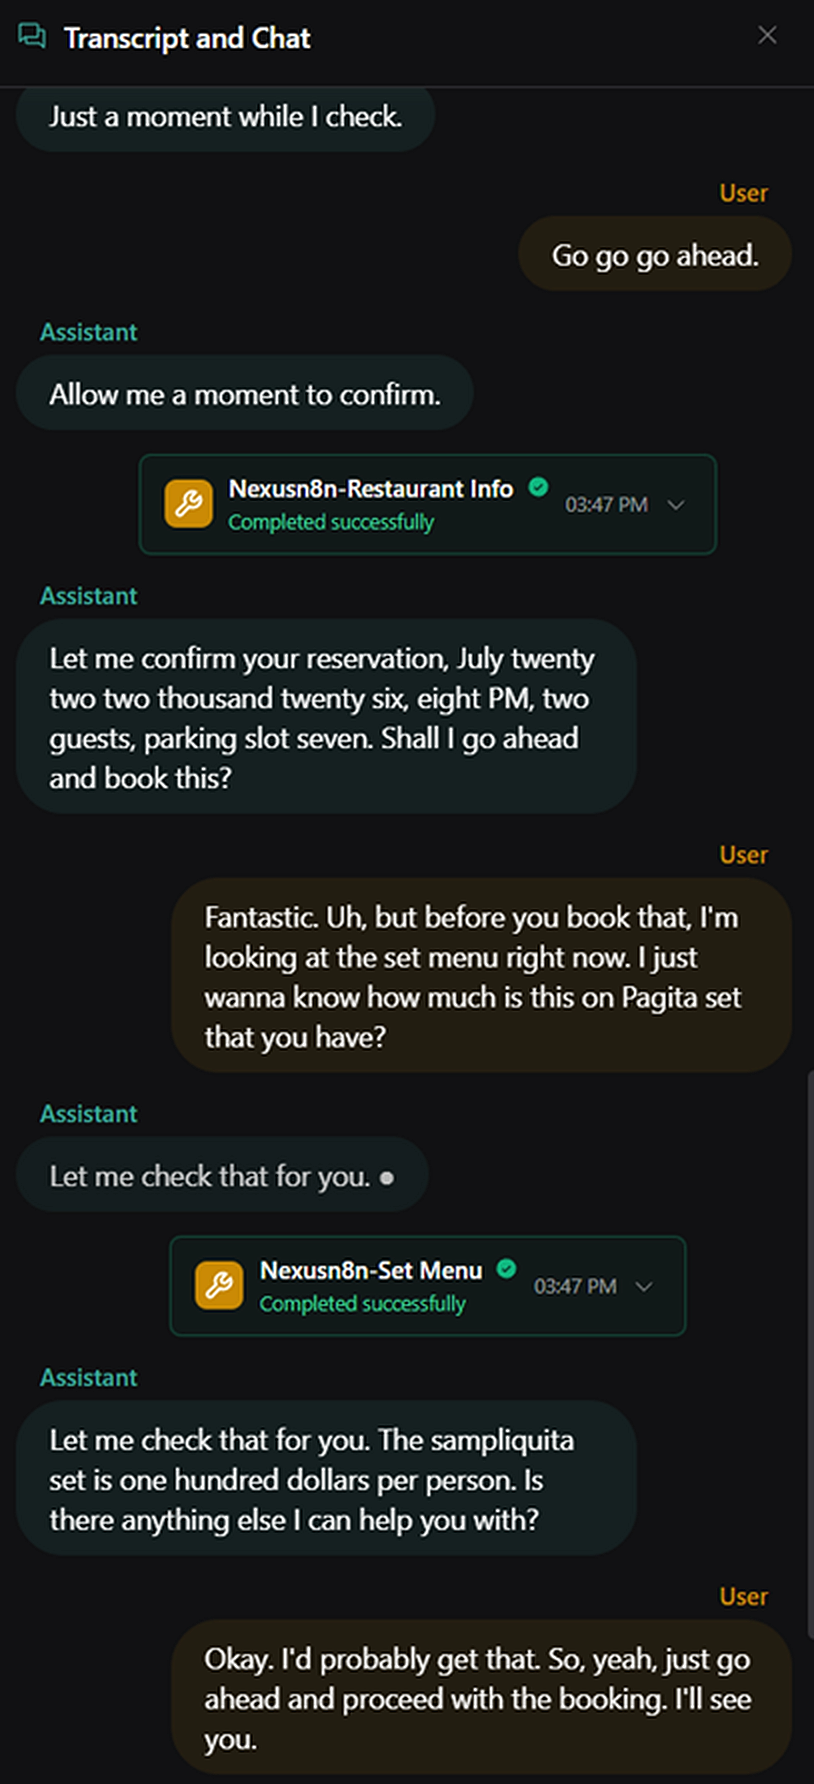Expand the Nexusn8n-Set Menu tool details chevron

(644, 1287)
